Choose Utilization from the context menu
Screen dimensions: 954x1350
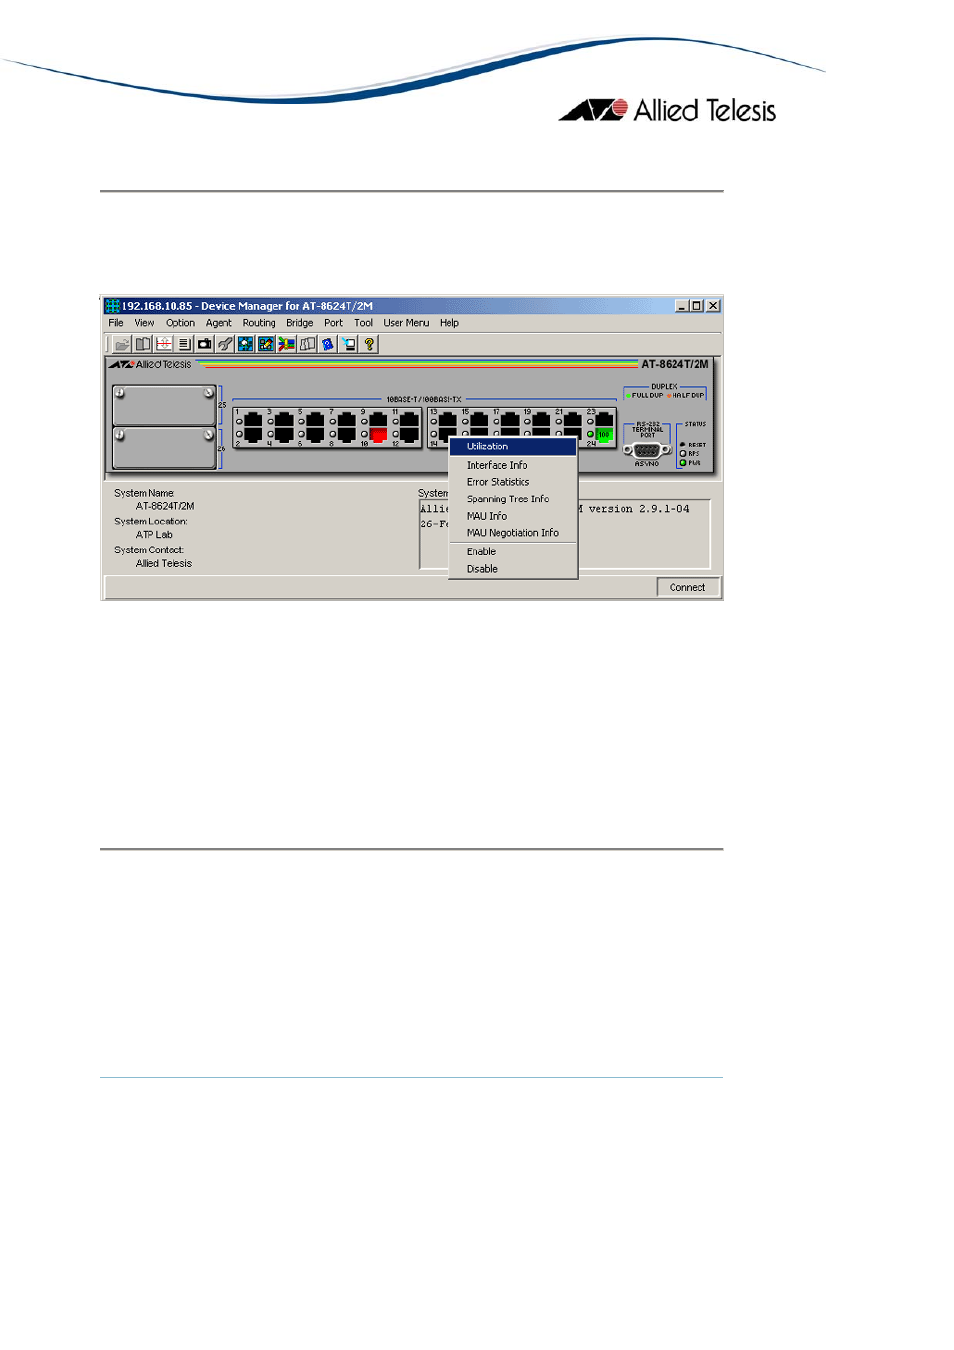tap(513, 447)
